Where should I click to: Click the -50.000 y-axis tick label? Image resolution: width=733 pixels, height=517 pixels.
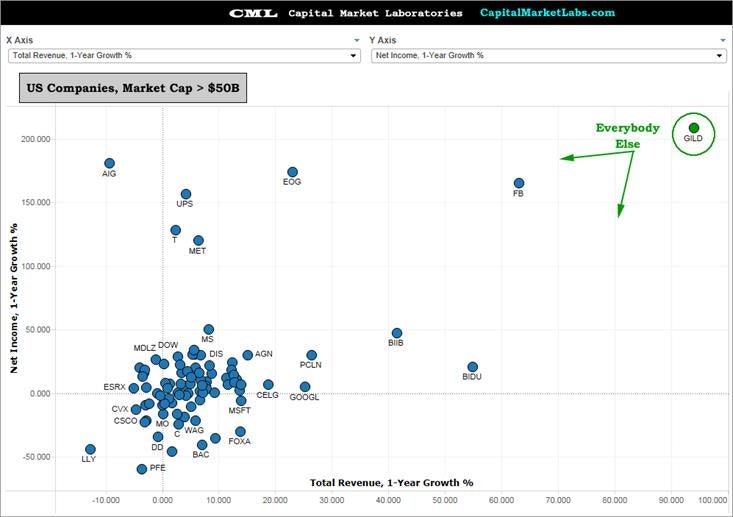[x=36, y=457]
